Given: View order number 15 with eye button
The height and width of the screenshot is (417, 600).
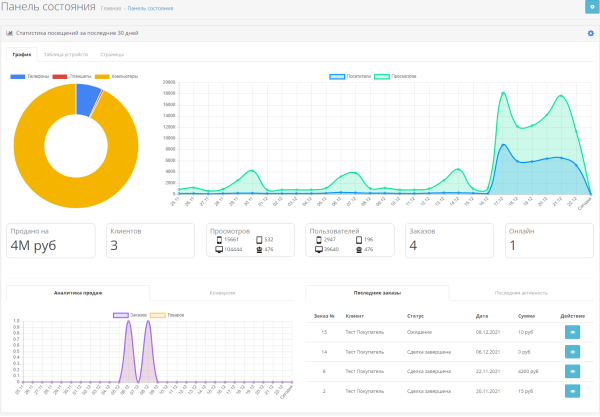Looking at the screenshot, I should 572,332.
